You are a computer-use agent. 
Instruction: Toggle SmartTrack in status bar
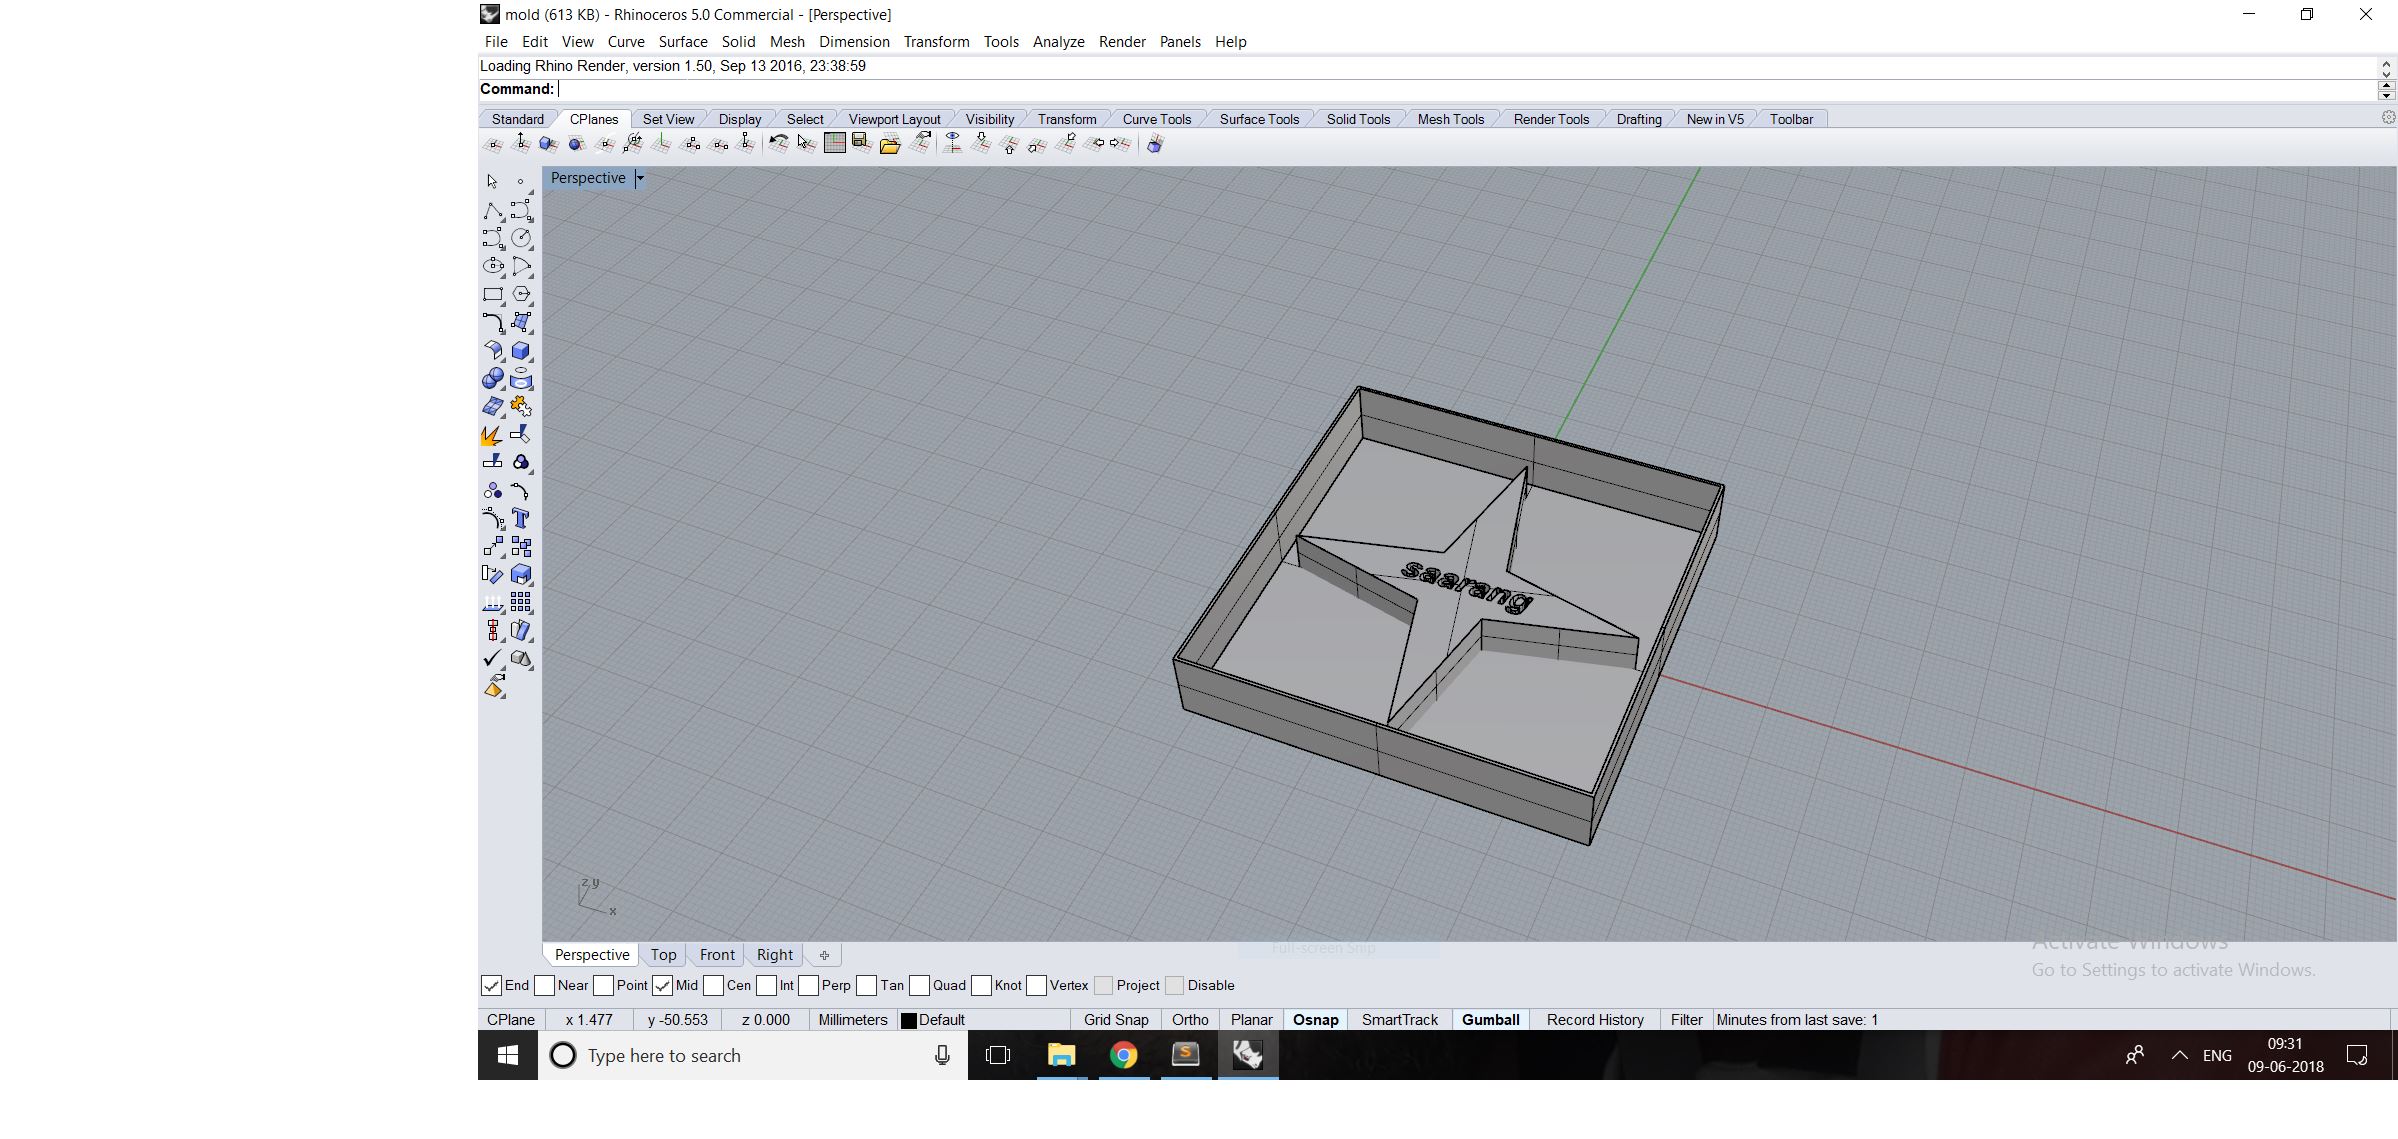[1399, 1020]
